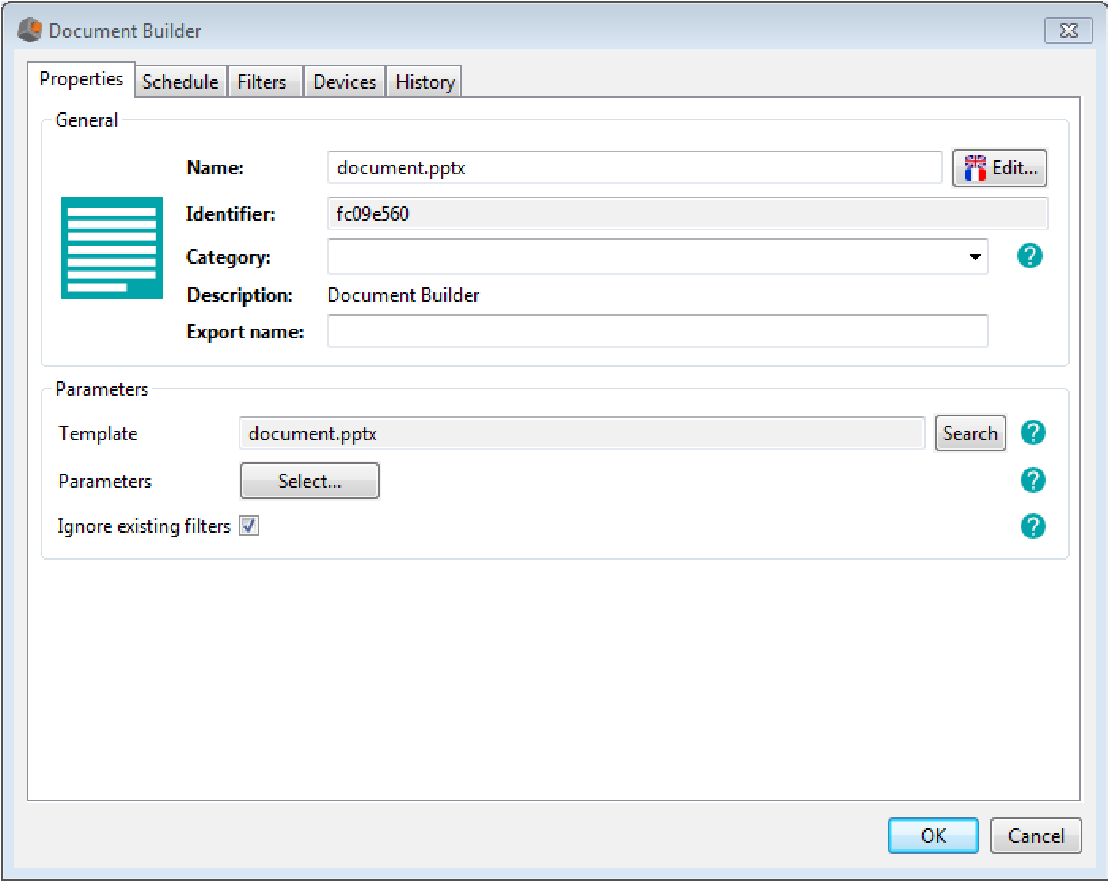Image resolution: width=1108 pixels, height=881 pixels.
Task: Open the Select... parameters button
Action: 310,481
